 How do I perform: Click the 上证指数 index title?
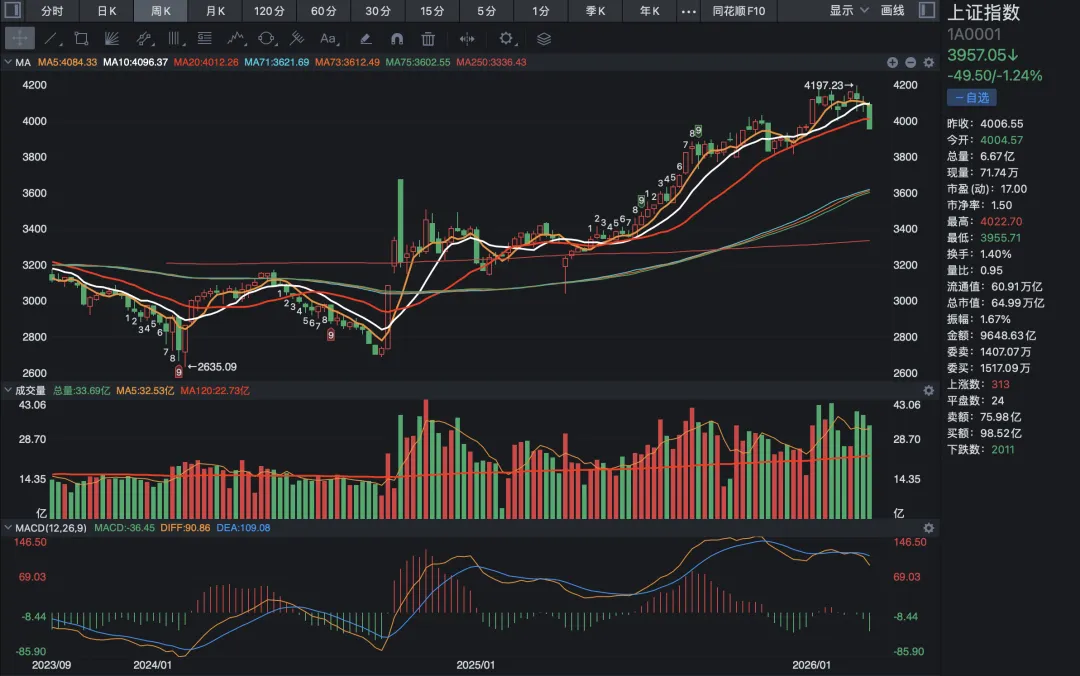[984, 12]
